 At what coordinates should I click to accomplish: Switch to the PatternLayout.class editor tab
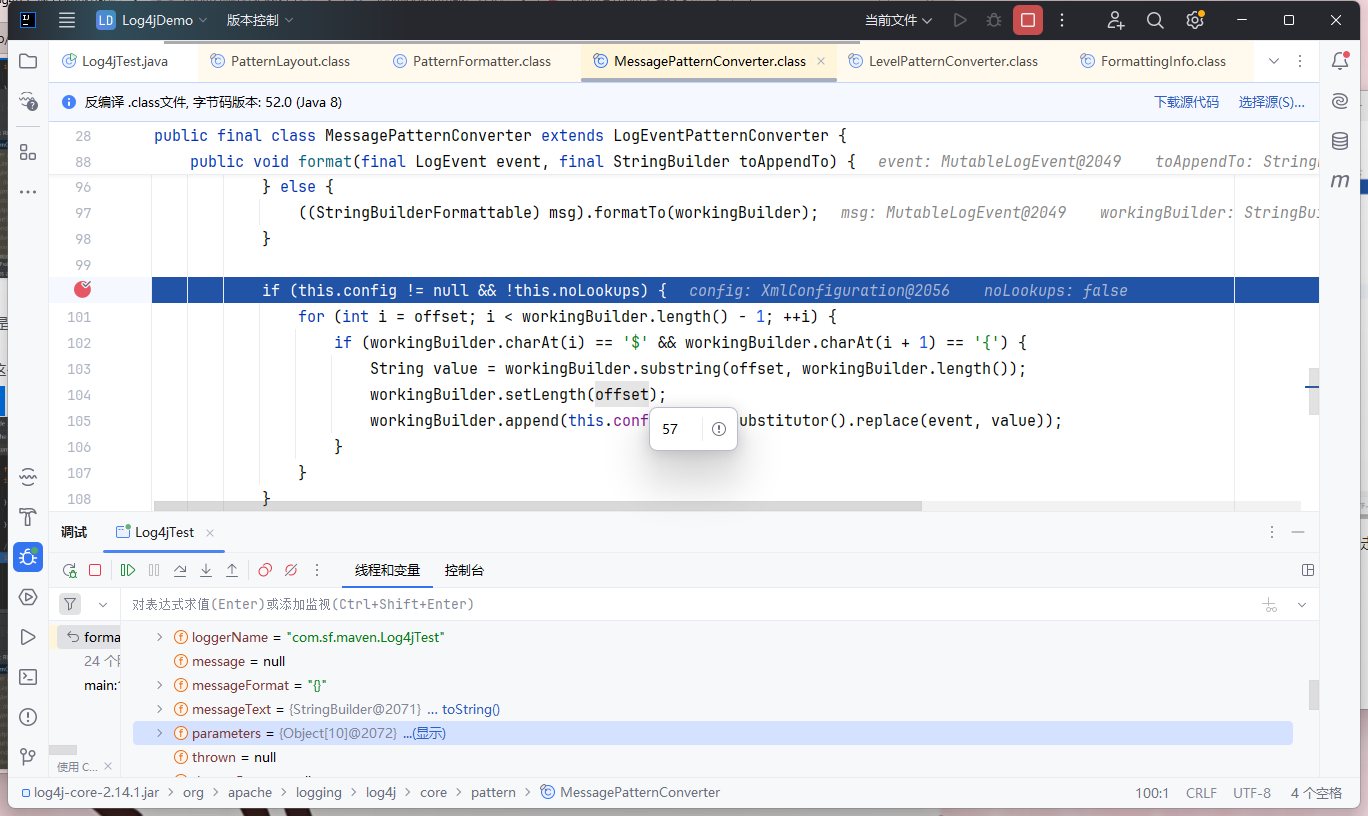pos(289,61)
